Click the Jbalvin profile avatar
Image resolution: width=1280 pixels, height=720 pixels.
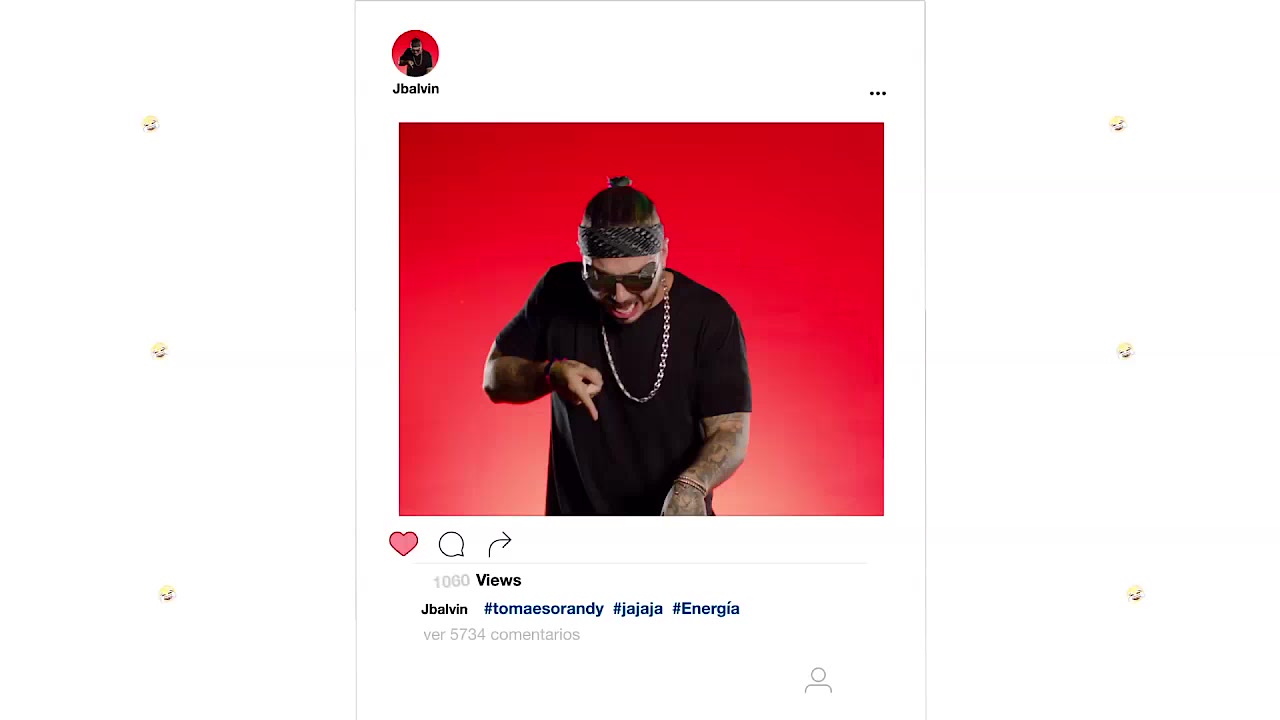tap(415, 53)
